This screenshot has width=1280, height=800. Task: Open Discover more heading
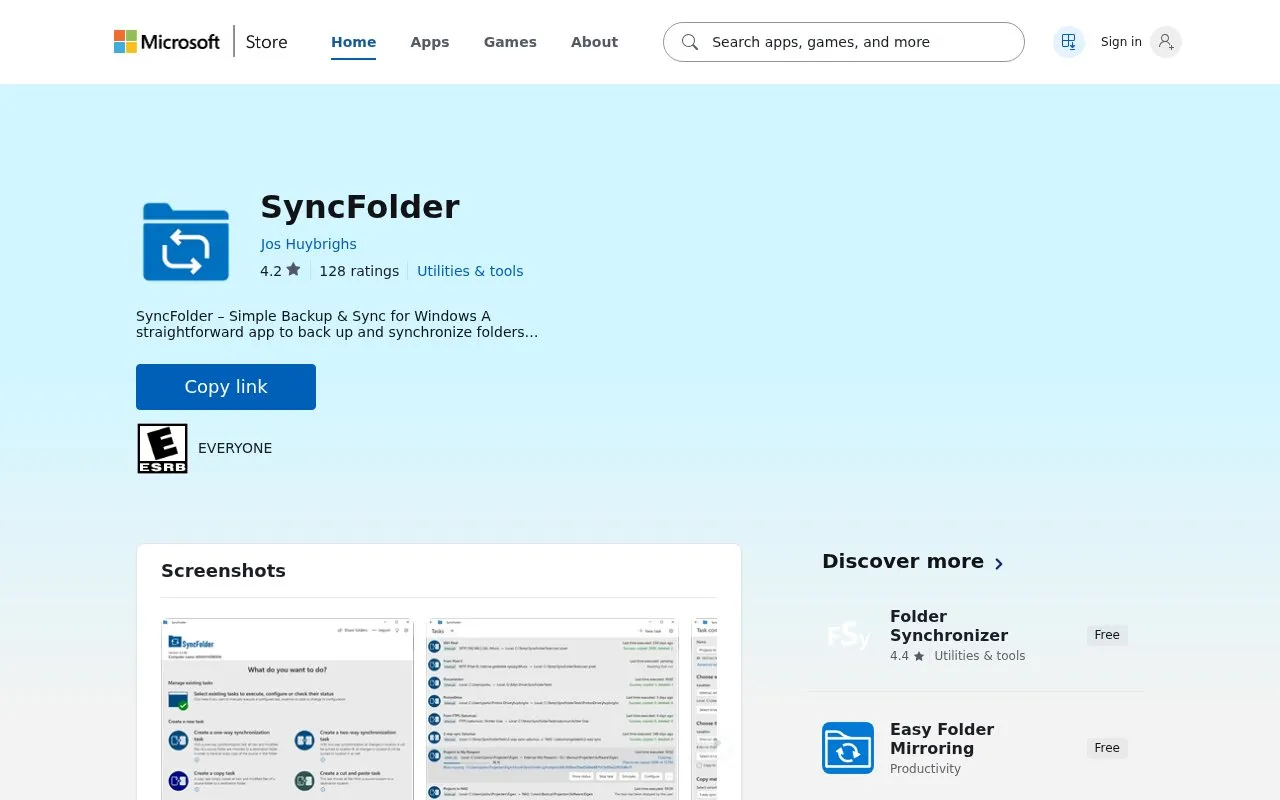903,561
